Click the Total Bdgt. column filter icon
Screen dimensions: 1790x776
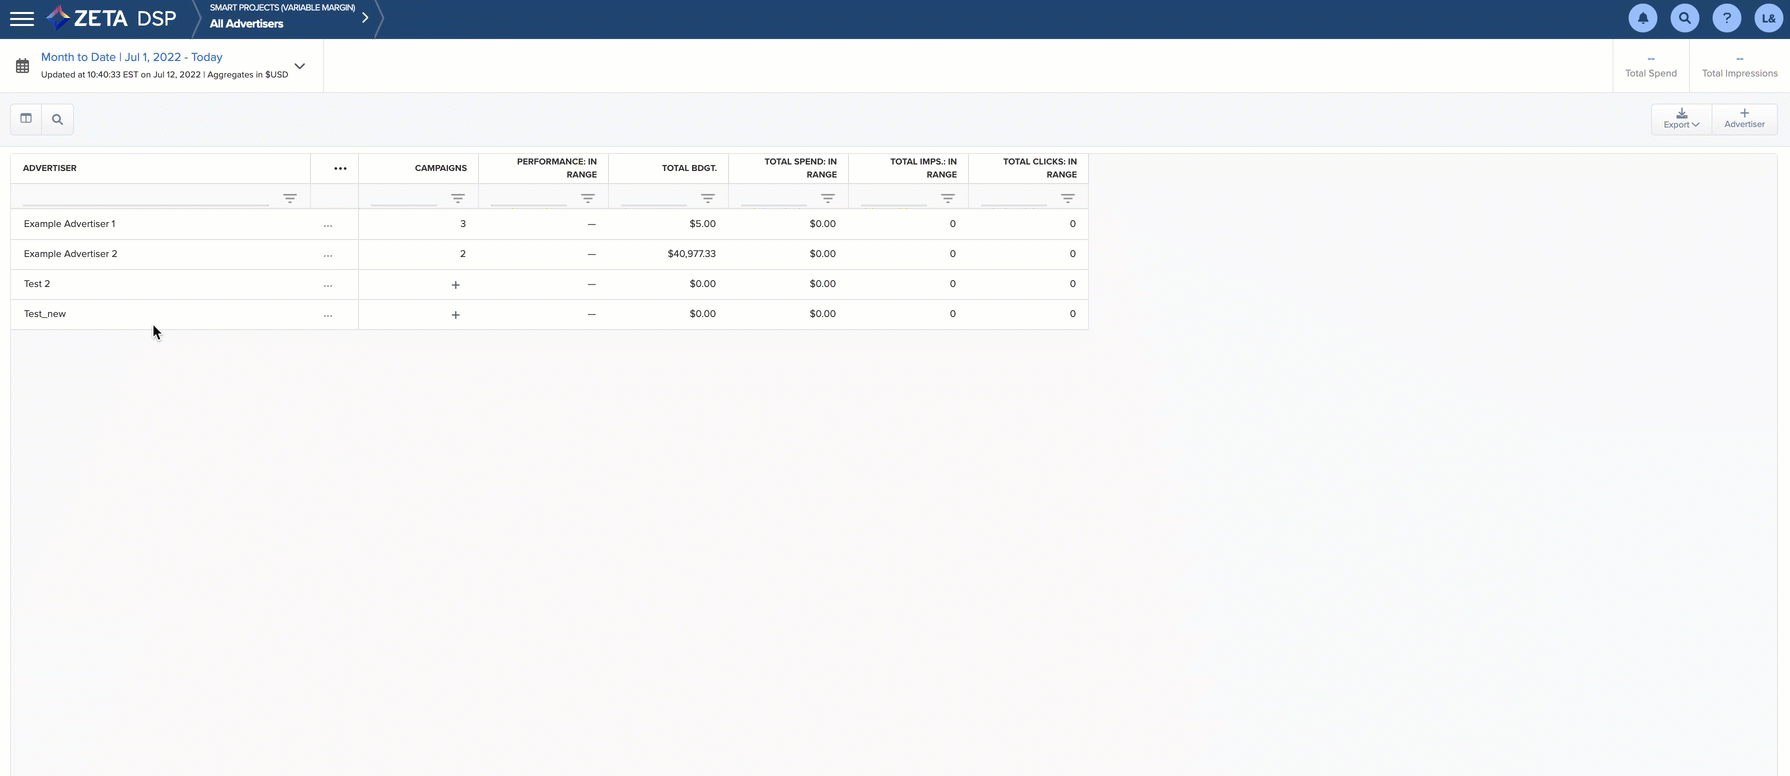pos(708,198)
